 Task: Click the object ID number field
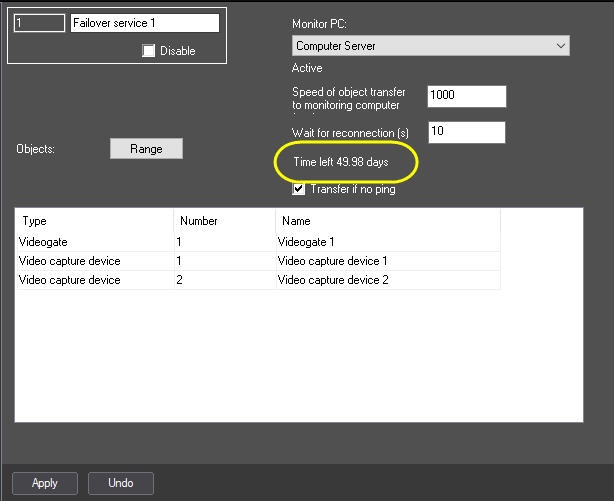[39, 24]
